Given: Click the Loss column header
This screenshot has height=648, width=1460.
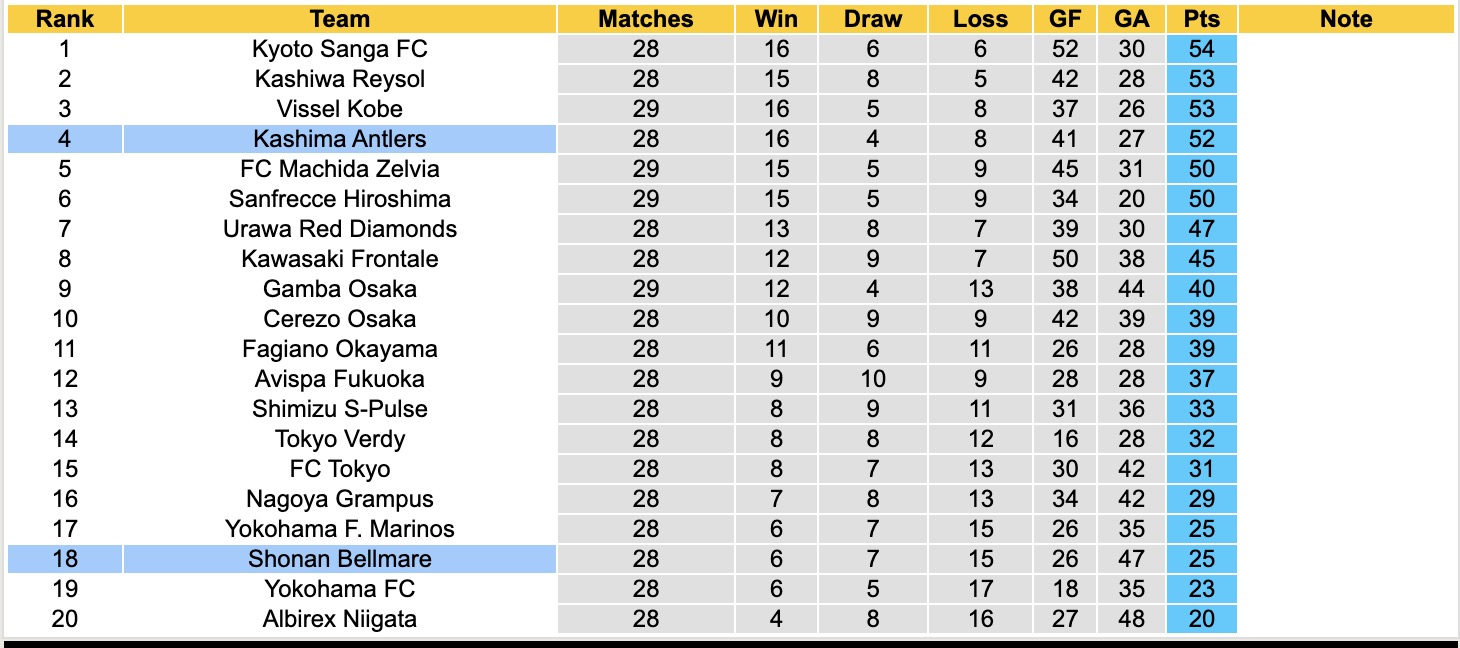Looking at the screenshot, I should click(980, 19).
